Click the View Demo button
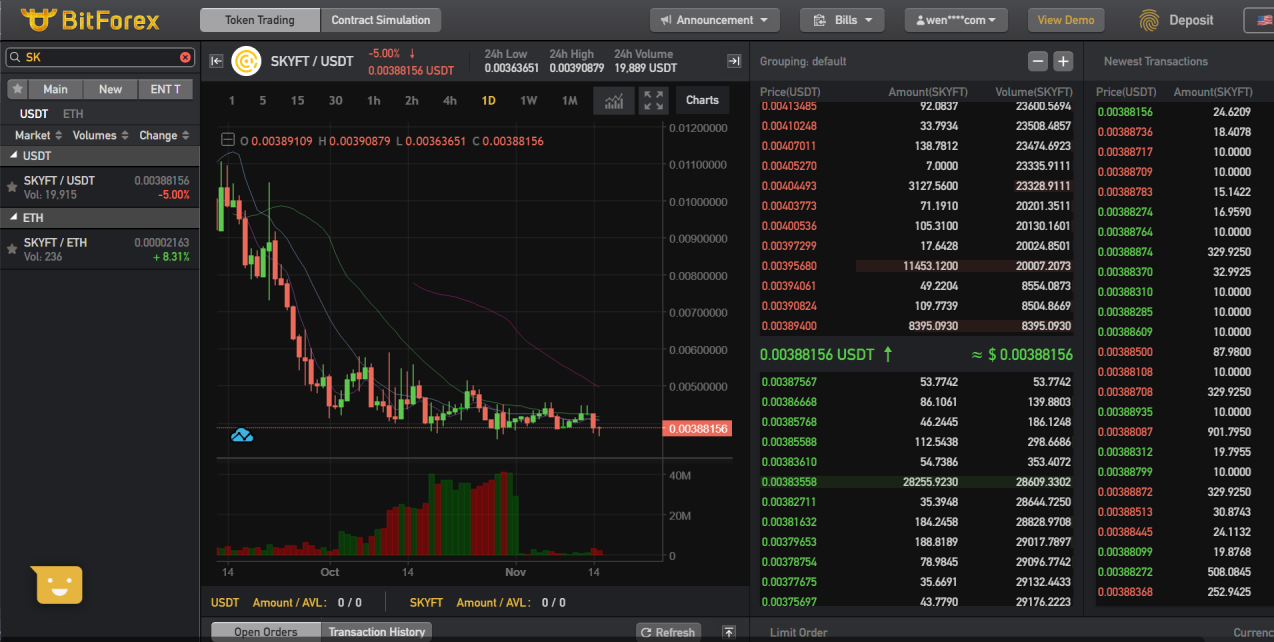This screenshot has width=1274, height=642. pyautogui.click(x=1066, y=20)
